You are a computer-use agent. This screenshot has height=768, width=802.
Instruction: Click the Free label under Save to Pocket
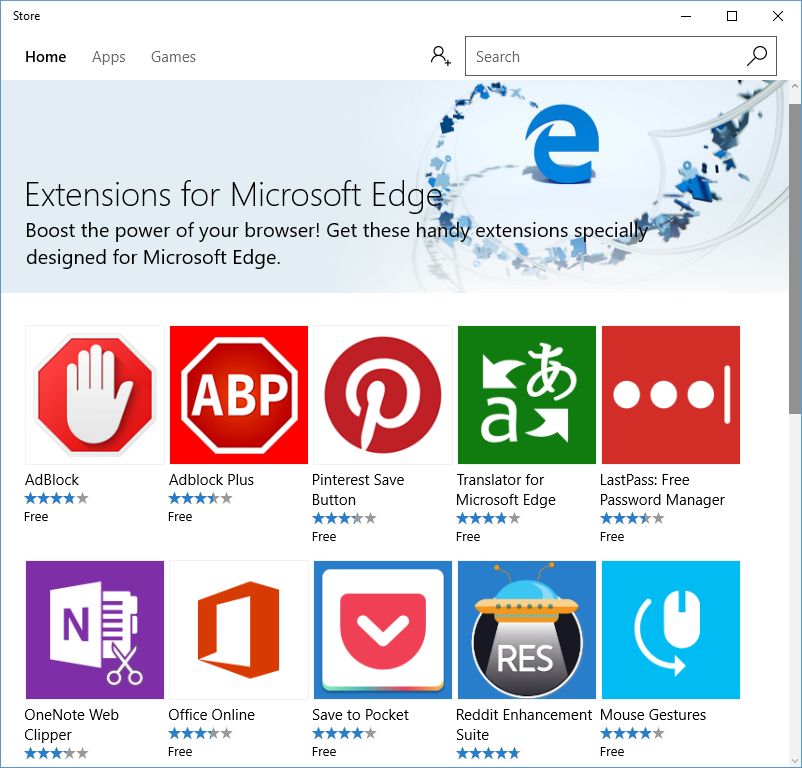324,752
